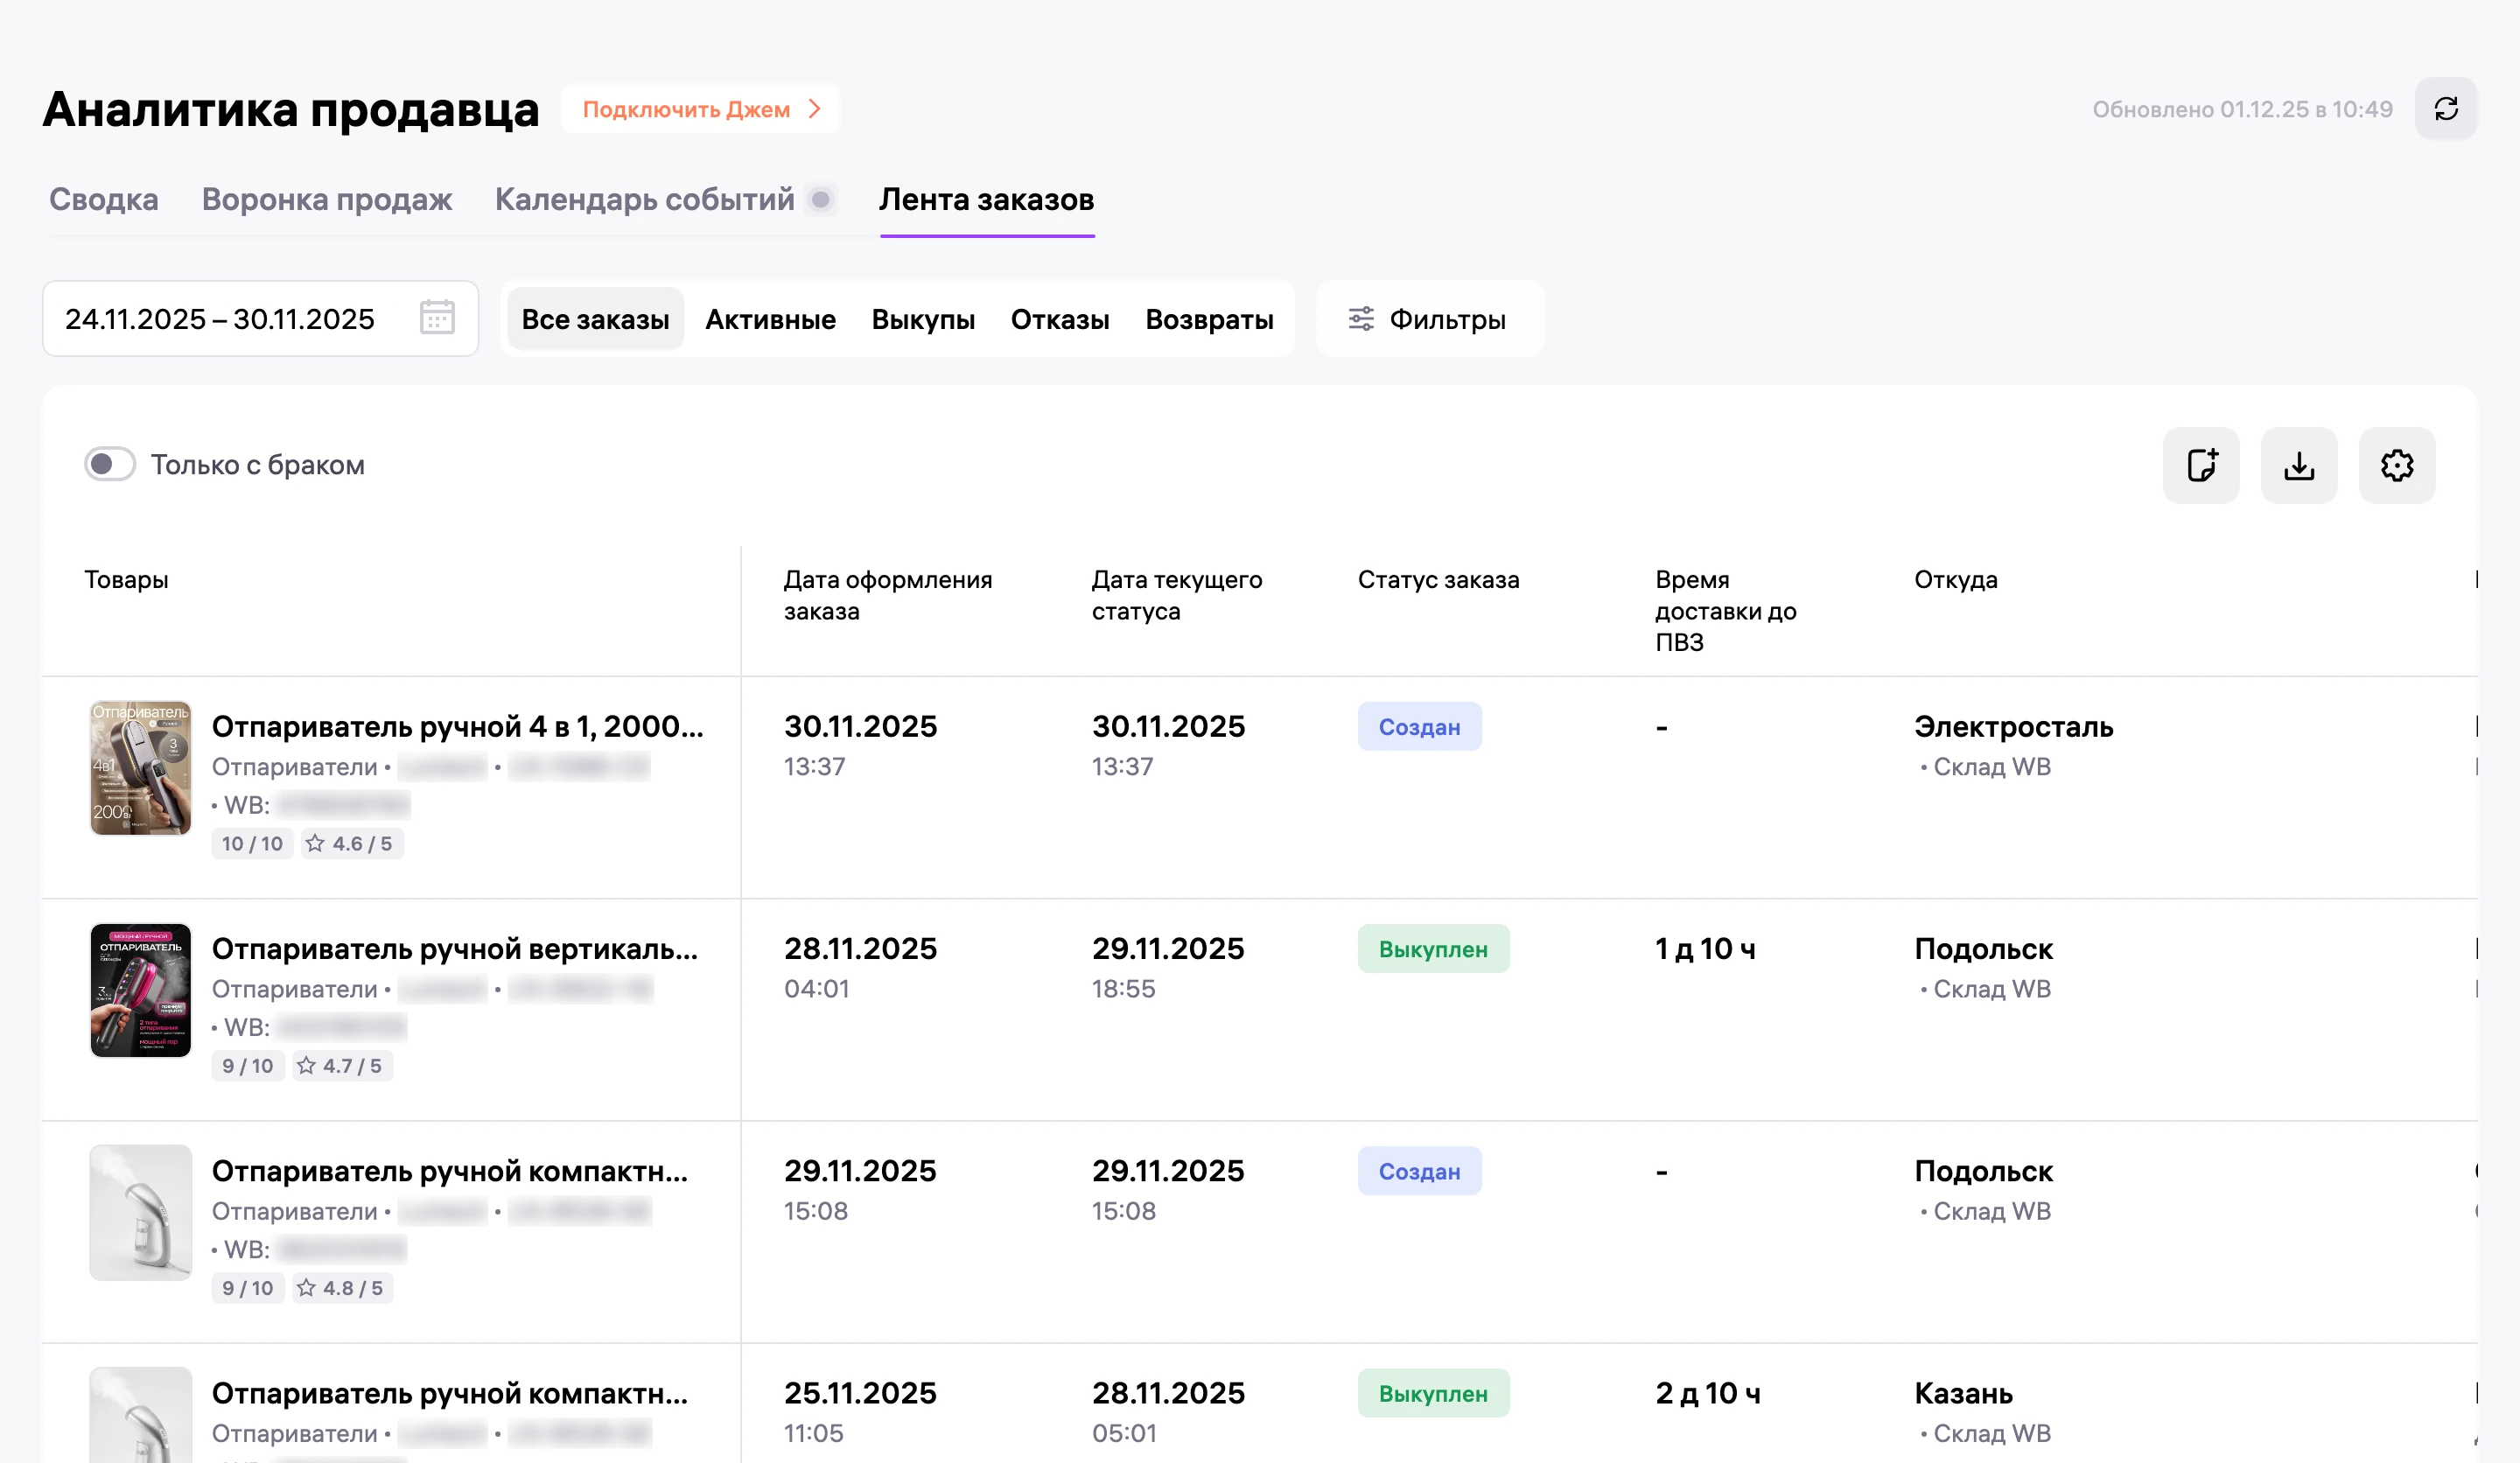Open thumbnail of compact steamer ordered 29.11.2025
2520x1463 pixels.
coord(140,1212)
